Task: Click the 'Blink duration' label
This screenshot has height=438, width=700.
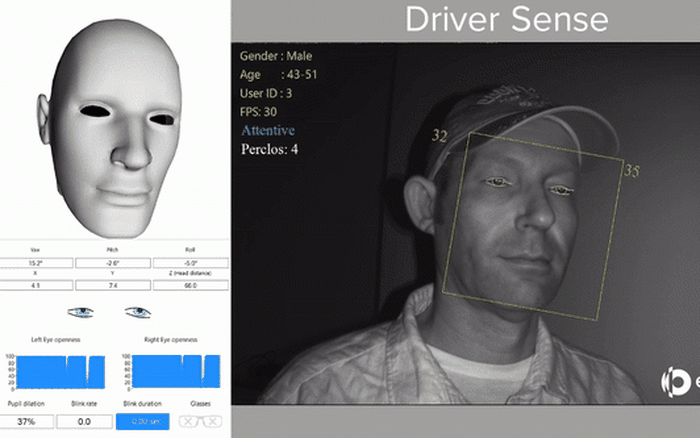Action: click(142, 404)
